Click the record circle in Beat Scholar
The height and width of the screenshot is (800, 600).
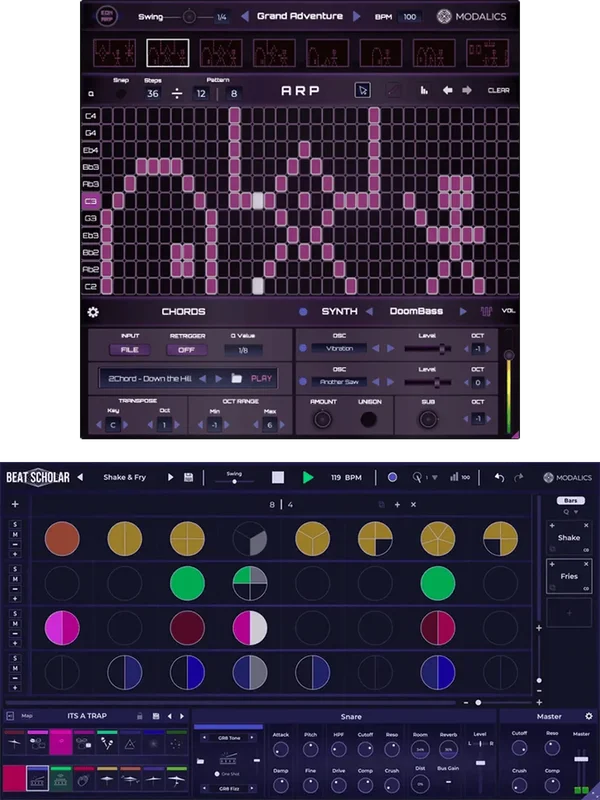392,477
